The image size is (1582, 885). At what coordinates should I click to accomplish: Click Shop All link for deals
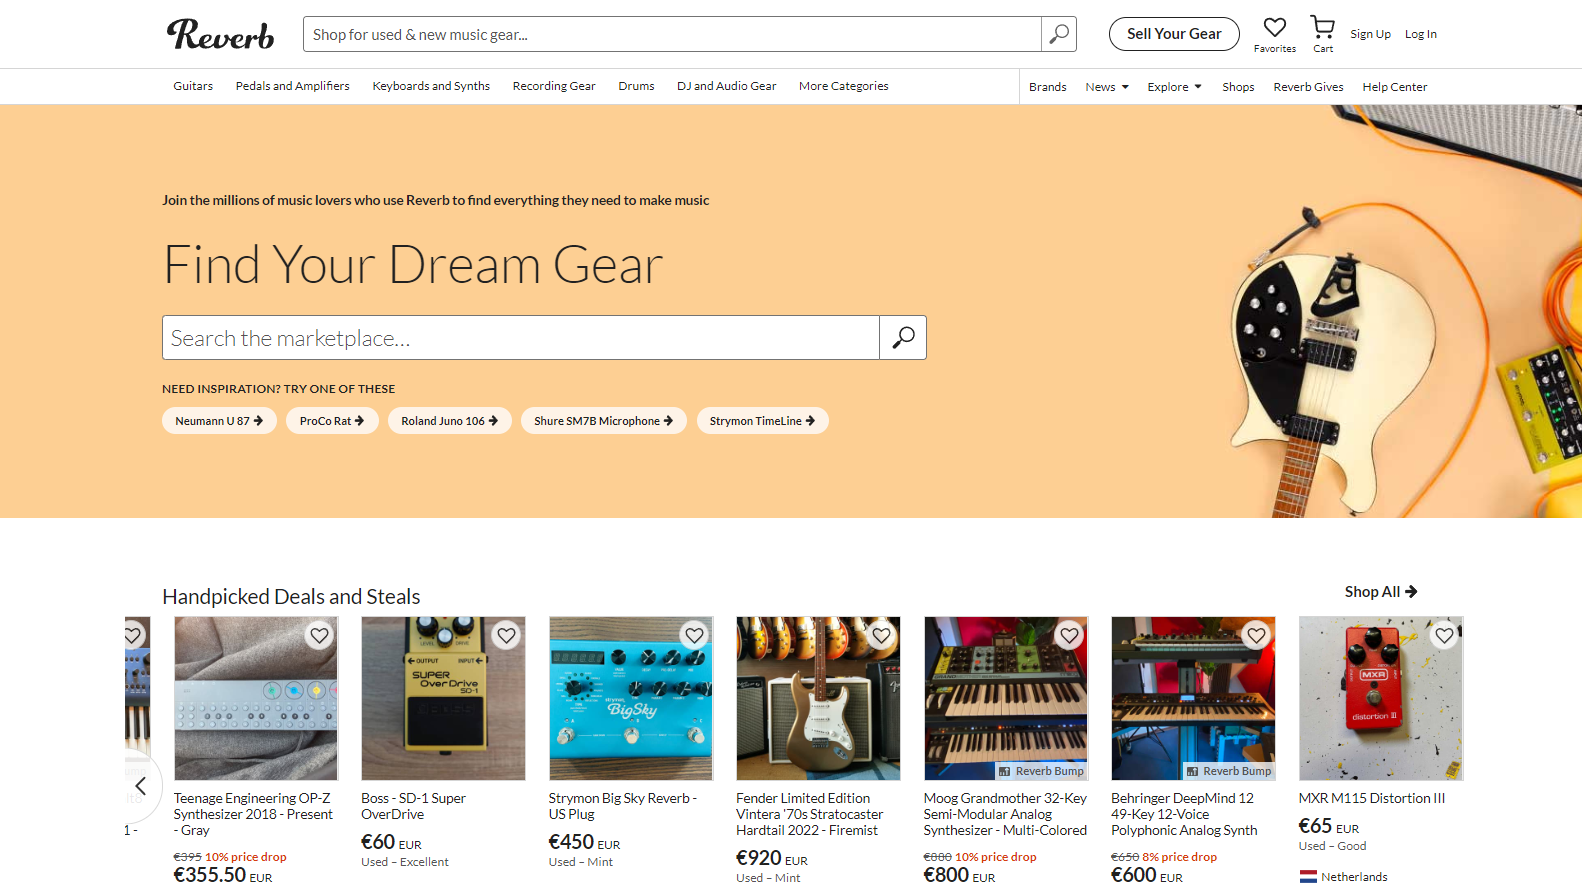click(1381, 592)
